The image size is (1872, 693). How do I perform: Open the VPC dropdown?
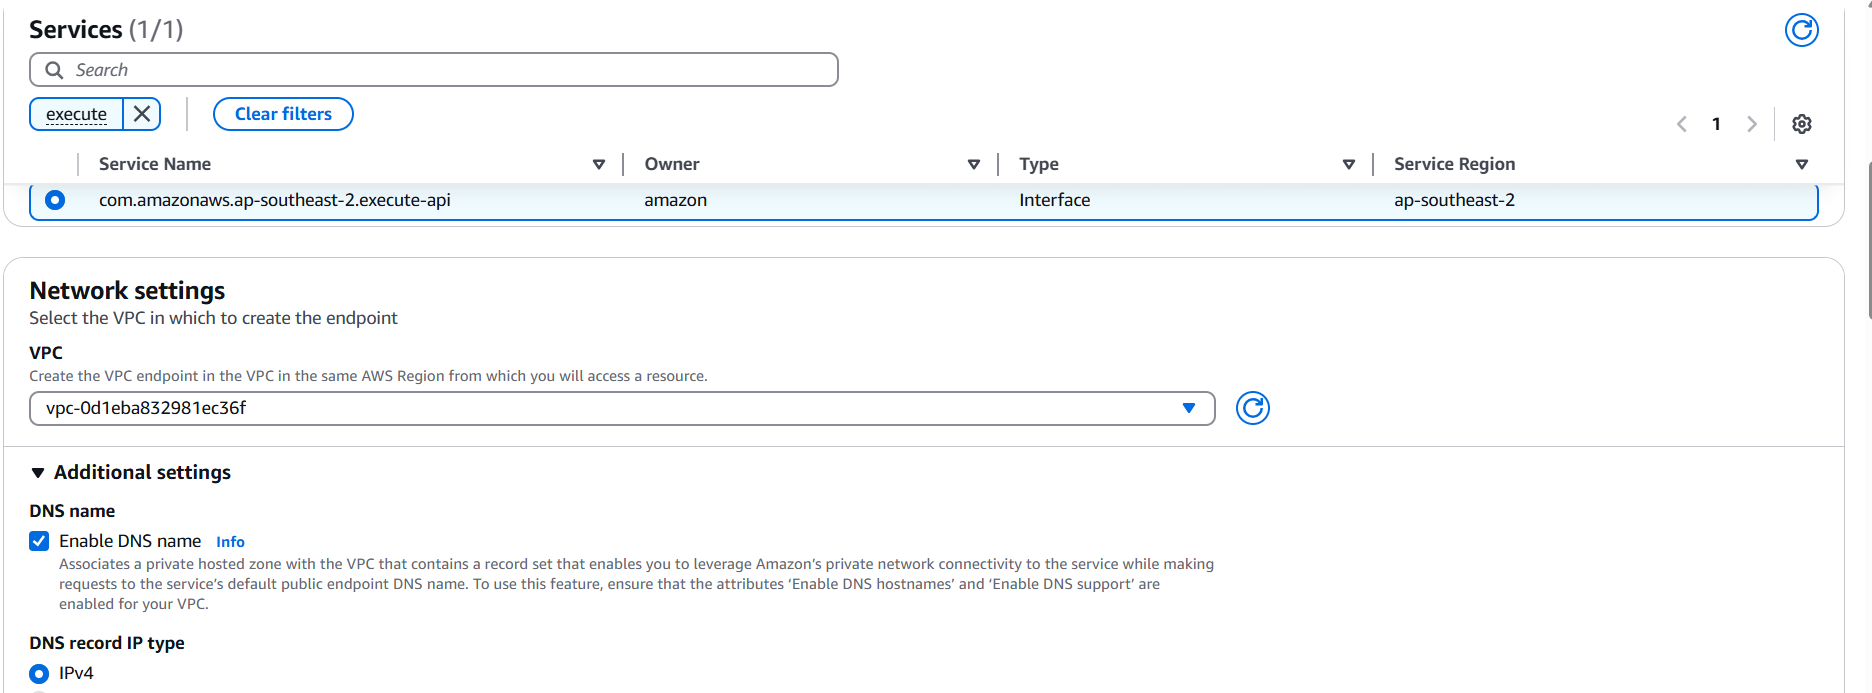[622, 408]
